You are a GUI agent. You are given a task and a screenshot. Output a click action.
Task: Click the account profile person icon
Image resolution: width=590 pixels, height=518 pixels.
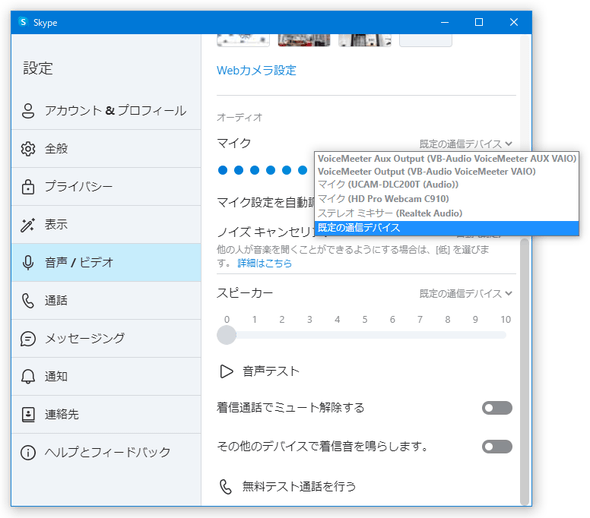28,111
